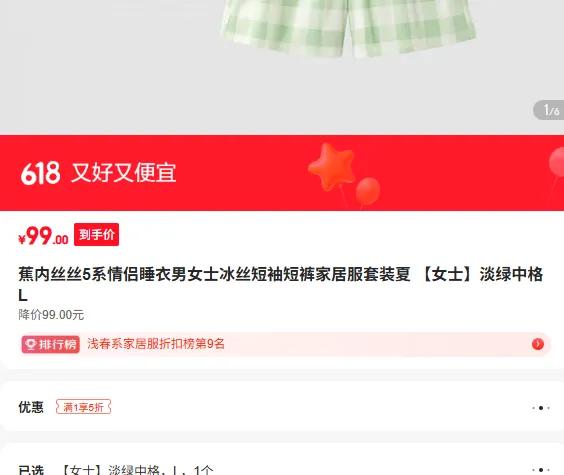Click the red star balloon decoration
564x475 pixels.
click(x=332, y=166)
